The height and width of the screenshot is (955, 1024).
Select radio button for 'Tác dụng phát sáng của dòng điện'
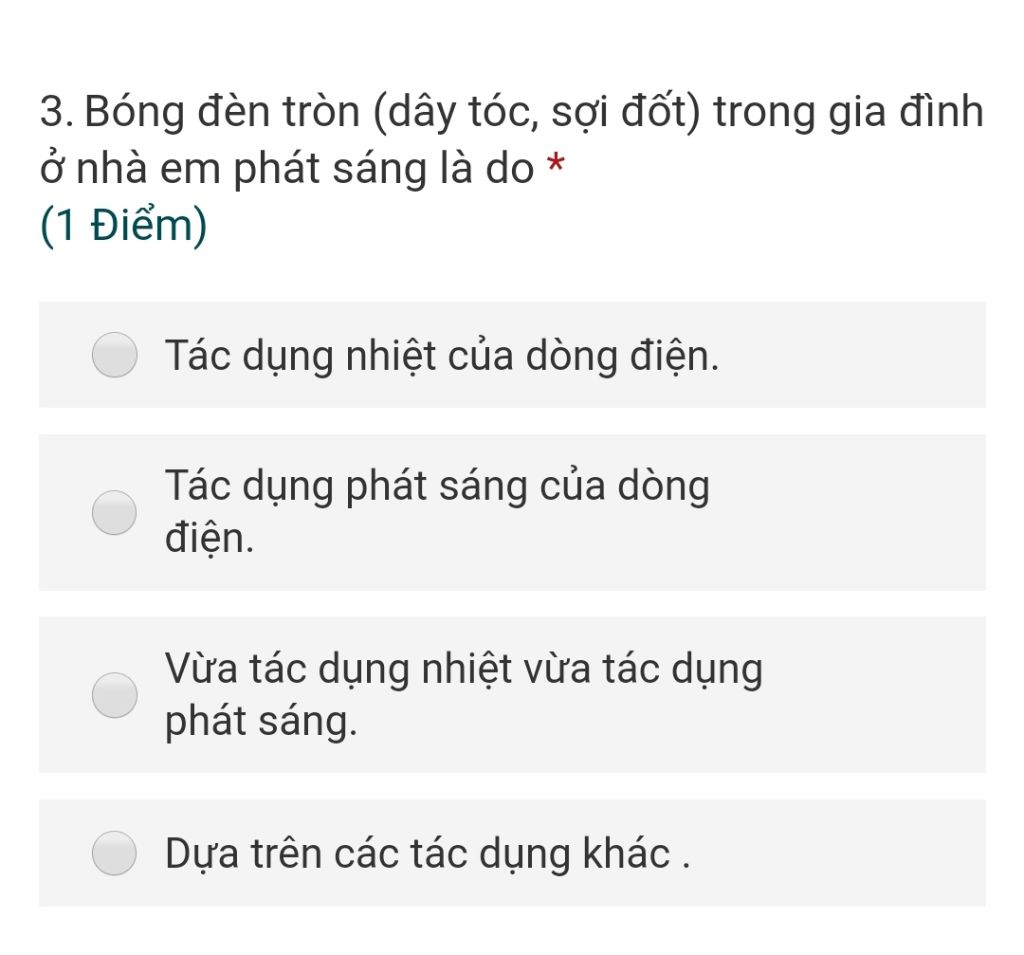(114, 513)
